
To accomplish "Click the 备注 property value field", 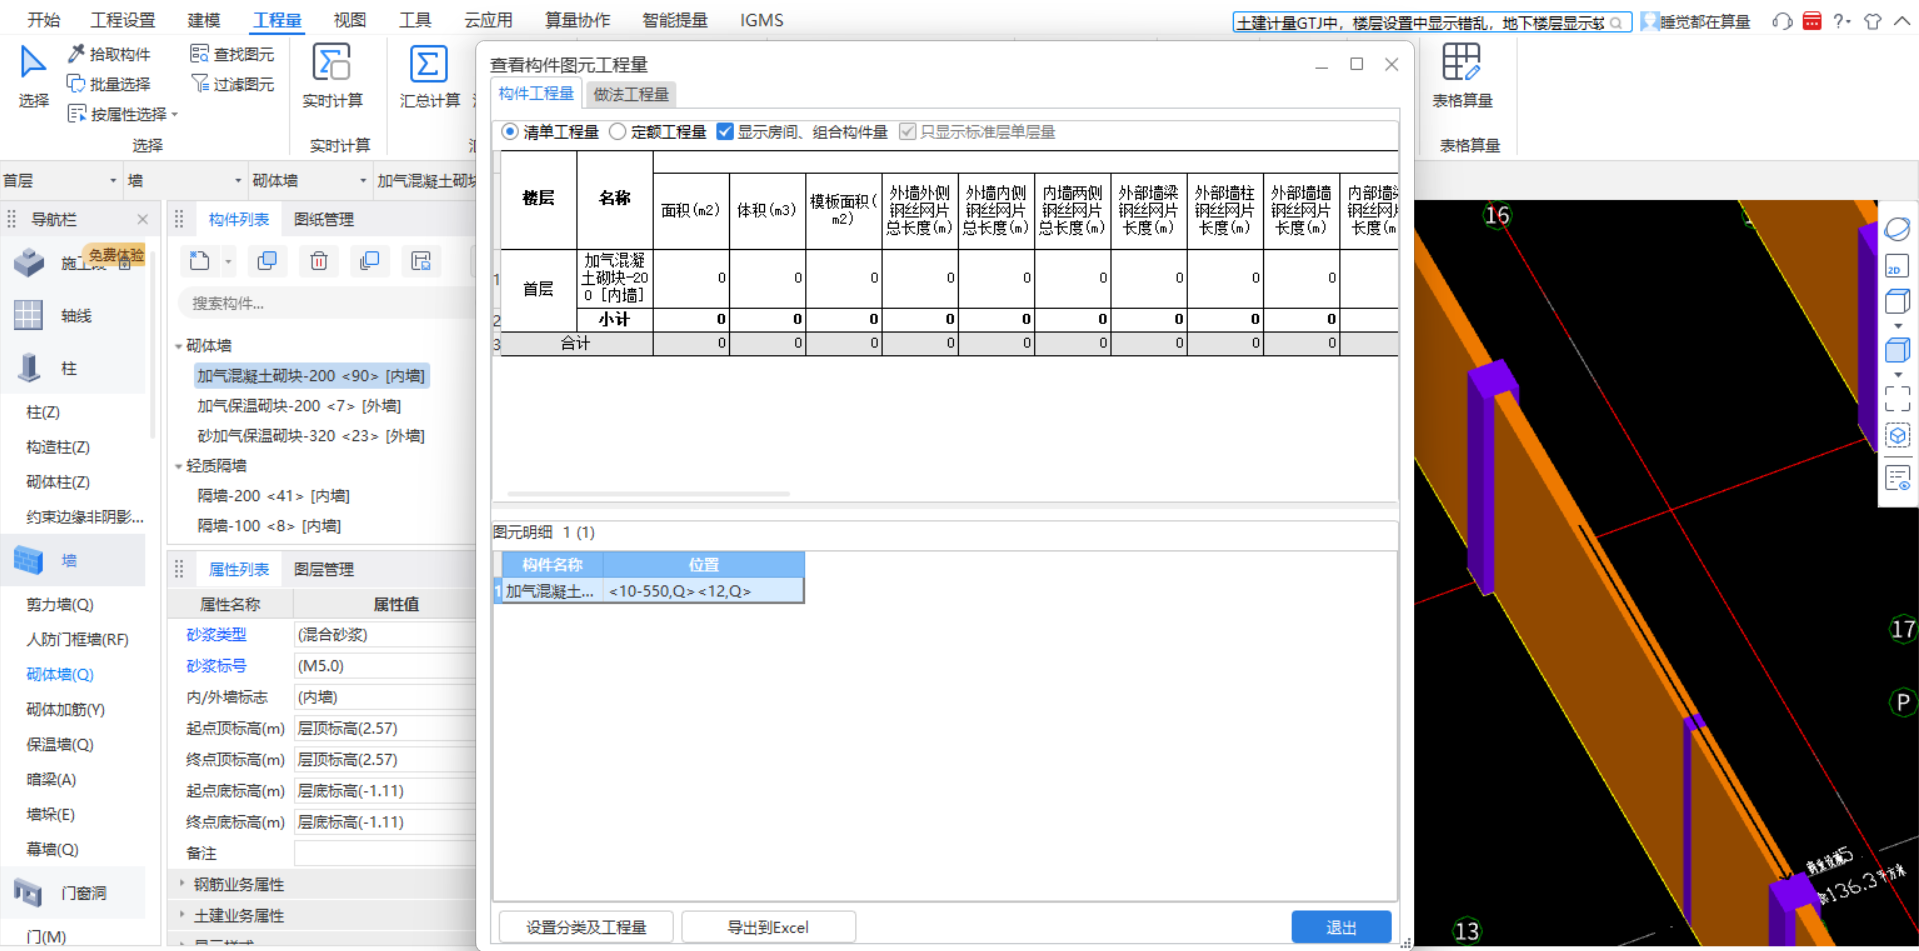I will click(x=384, y=853).
